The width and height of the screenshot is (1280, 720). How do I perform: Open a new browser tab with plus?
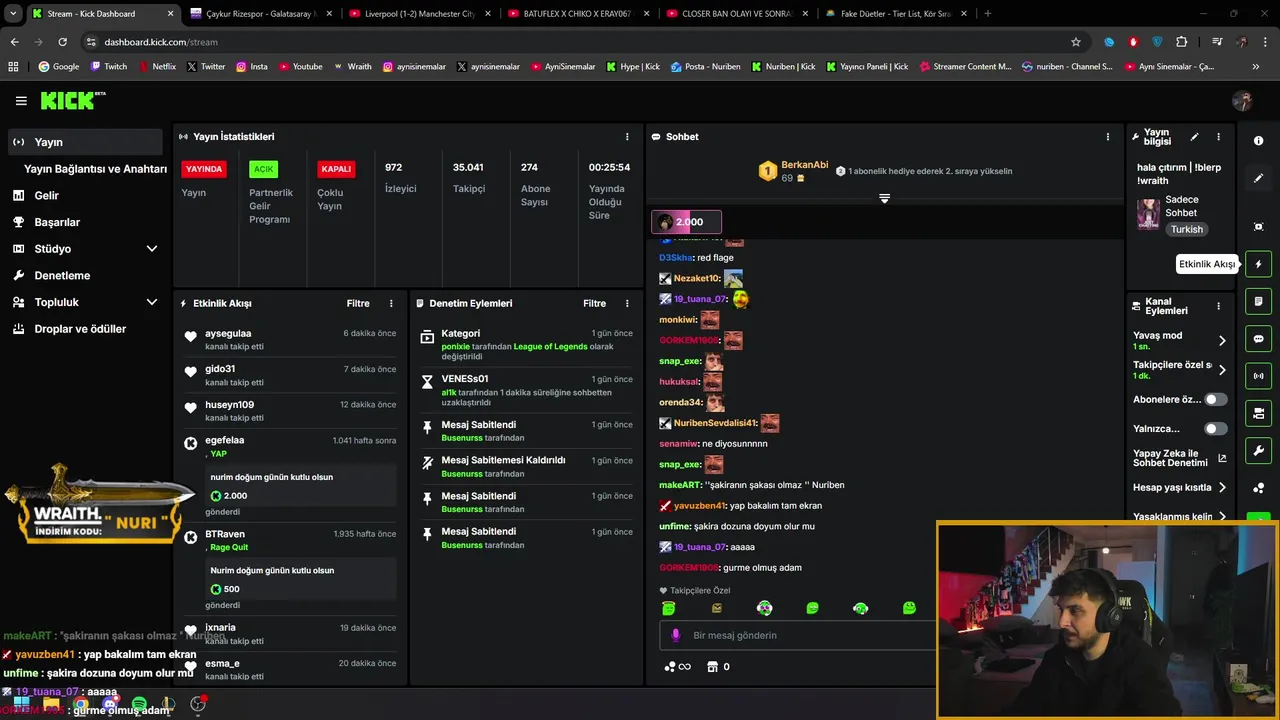pyautogui.click(x=988, y=14)
